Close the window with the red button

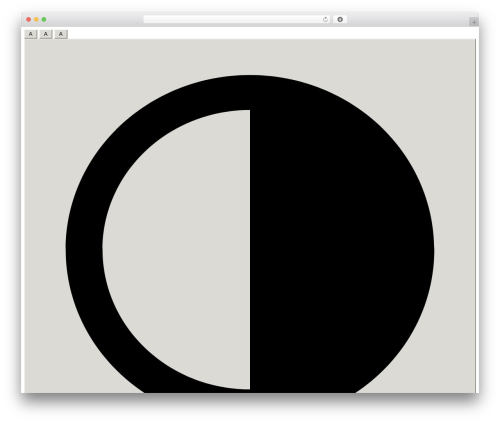(x=29, y=19)
